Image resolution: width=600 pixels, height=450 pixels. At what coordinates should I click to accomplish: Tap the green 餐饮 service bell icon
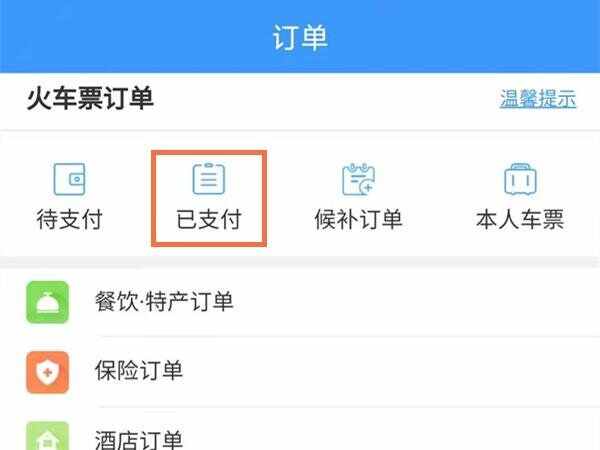point(47,302)
